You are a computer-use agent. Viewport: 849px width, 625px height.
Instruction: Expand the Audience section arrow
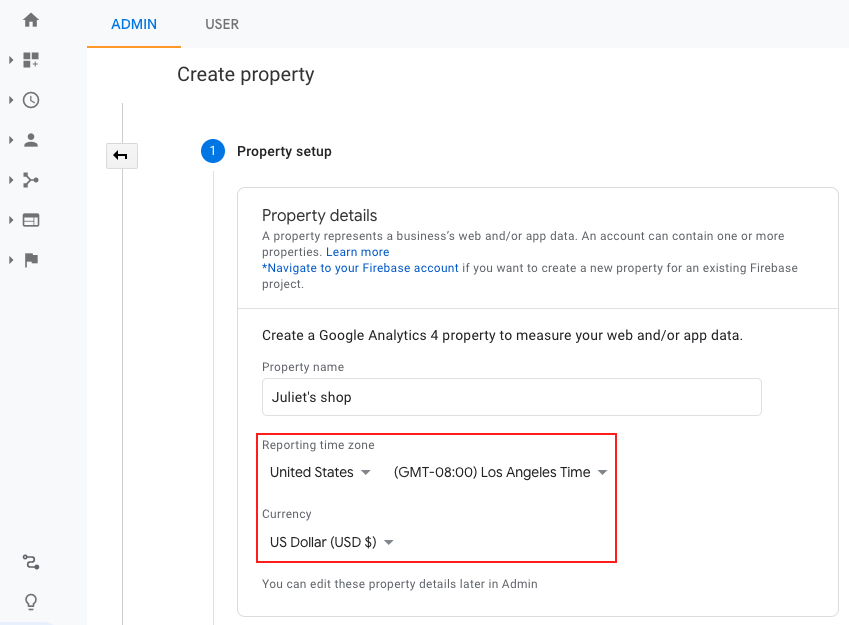tap(11, 140)
